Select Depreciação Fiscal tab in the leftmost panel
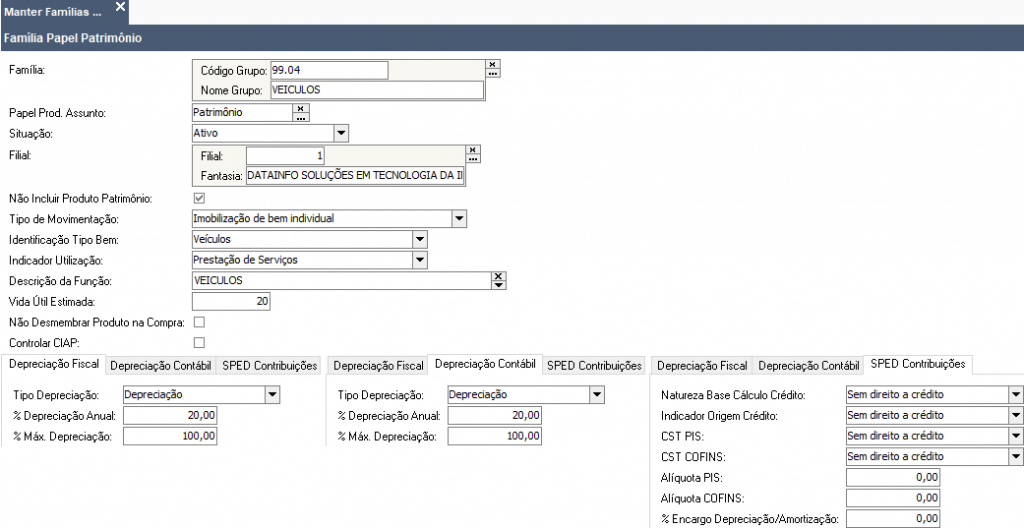Image resolution: width=1024 pixels, height=528 pixels. [54, 364]
